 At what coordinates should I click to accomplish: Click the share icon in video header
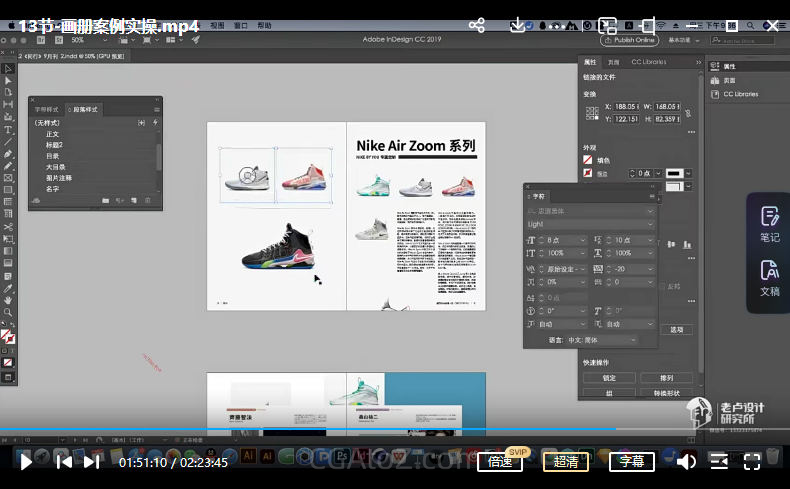click(477, 25)
